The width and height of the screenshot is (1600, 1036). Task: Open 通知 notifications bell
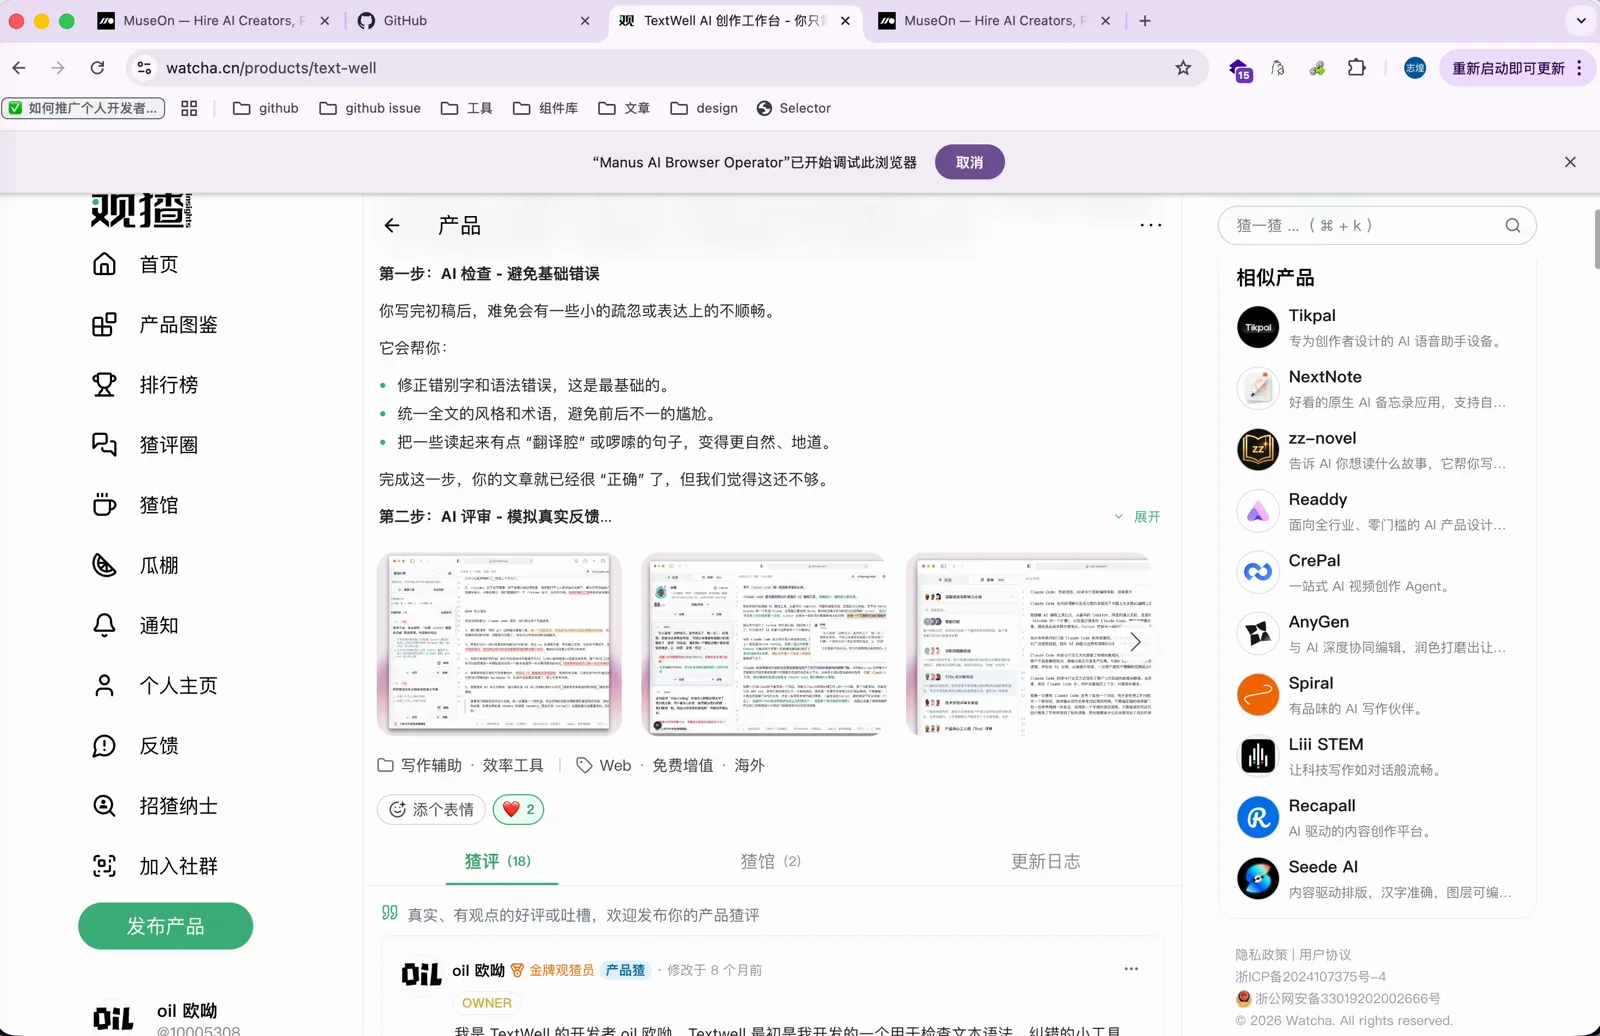click(x=135, y=625)
